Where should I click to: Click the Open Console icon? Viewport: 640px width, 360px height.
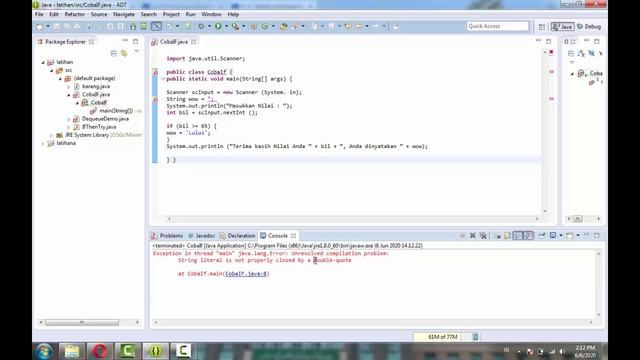(x=570, y=236)
